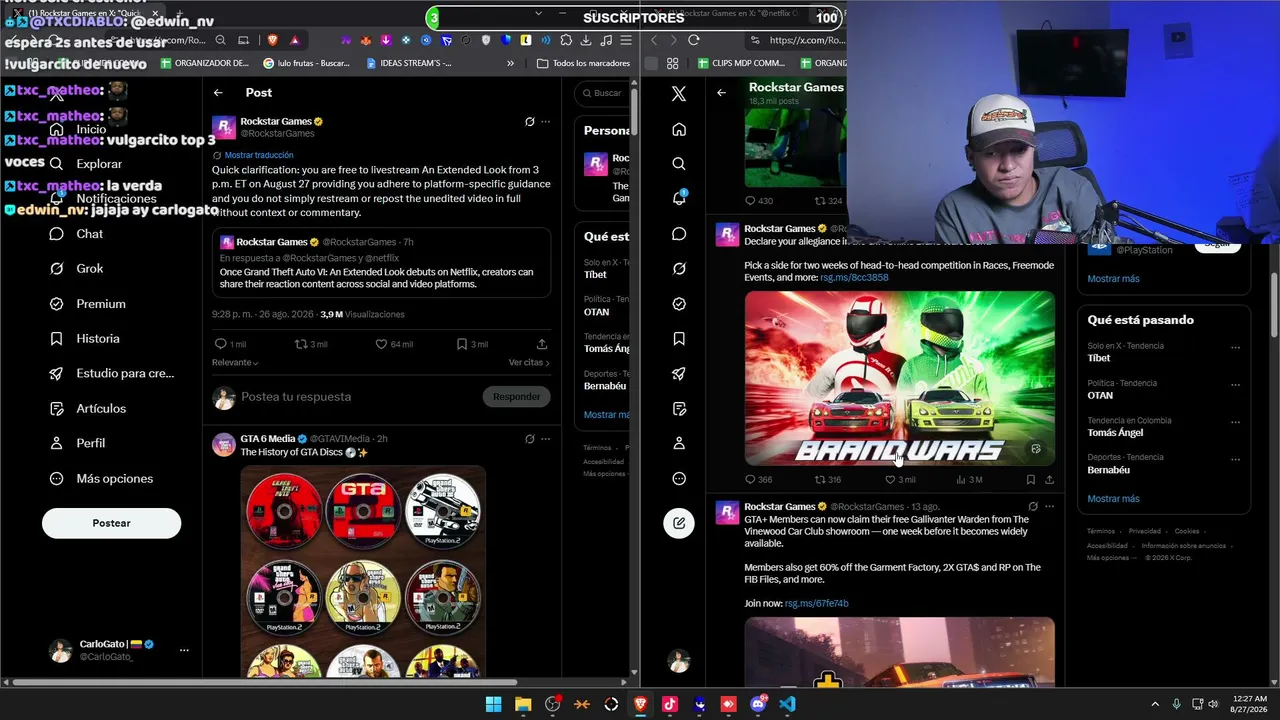Viewport: 1280px width, 720px height.
Task: Open Premium in the left sidebar menu
Action: pos(88,304)
